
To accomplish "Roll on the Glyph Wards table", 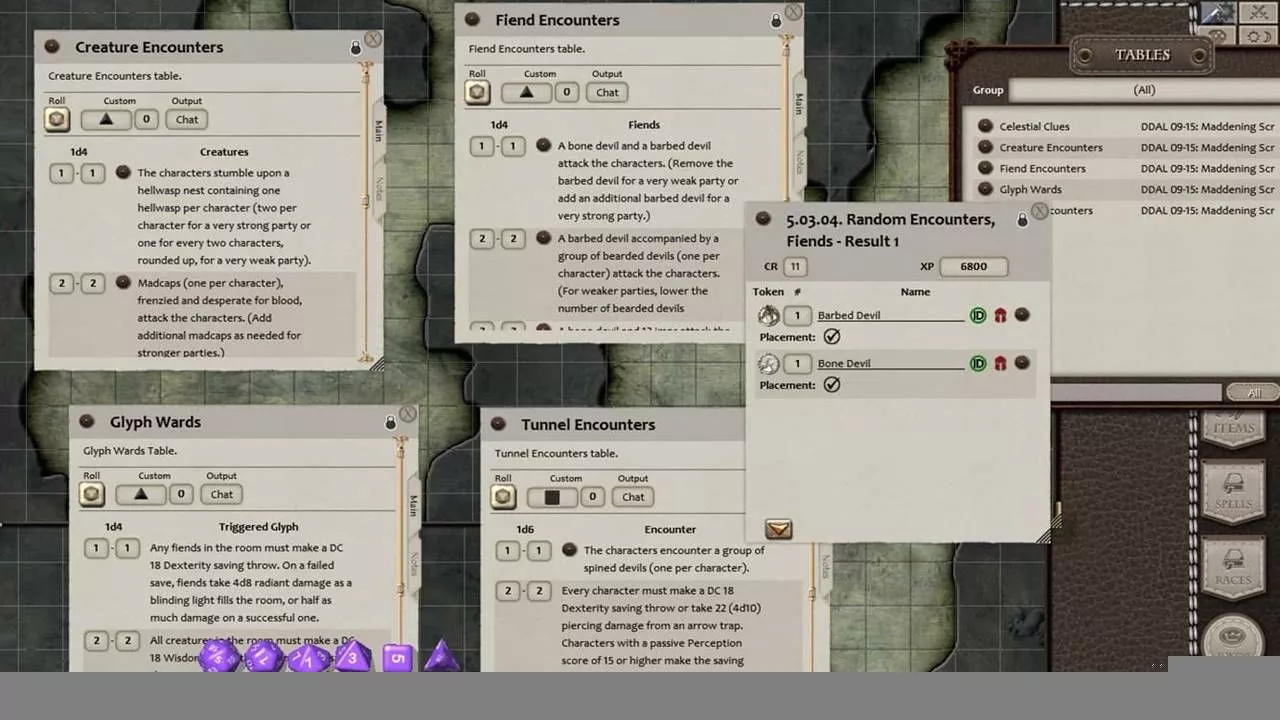I will click(x=92, y=494).
